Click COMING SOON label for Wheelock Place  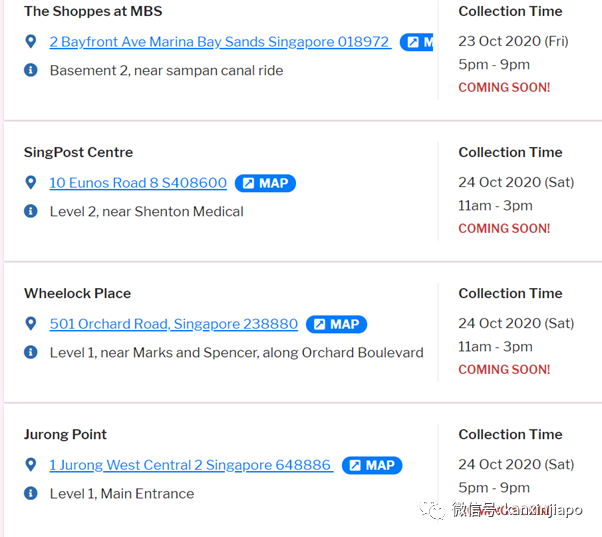[504, 369]
